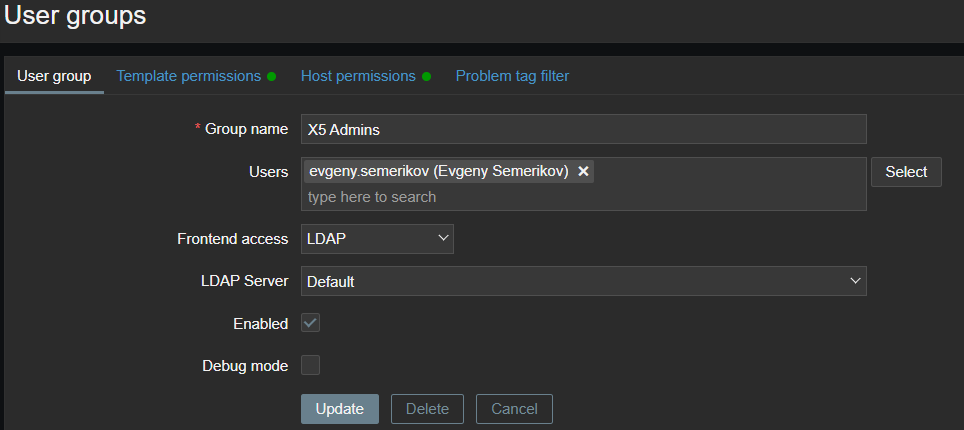Click the Debug mode label text
Viewport: 964px width, 430px height.
(245, 366)
